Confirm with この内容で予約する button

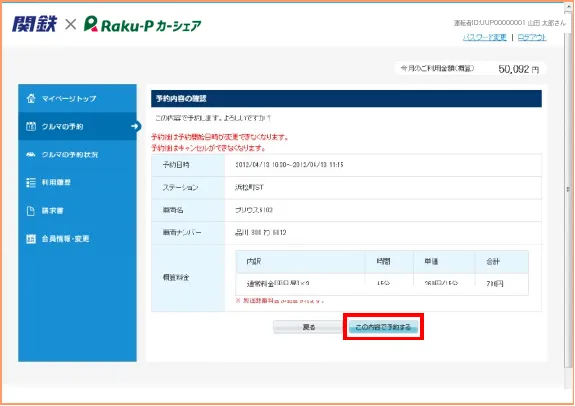click(383, 327)
